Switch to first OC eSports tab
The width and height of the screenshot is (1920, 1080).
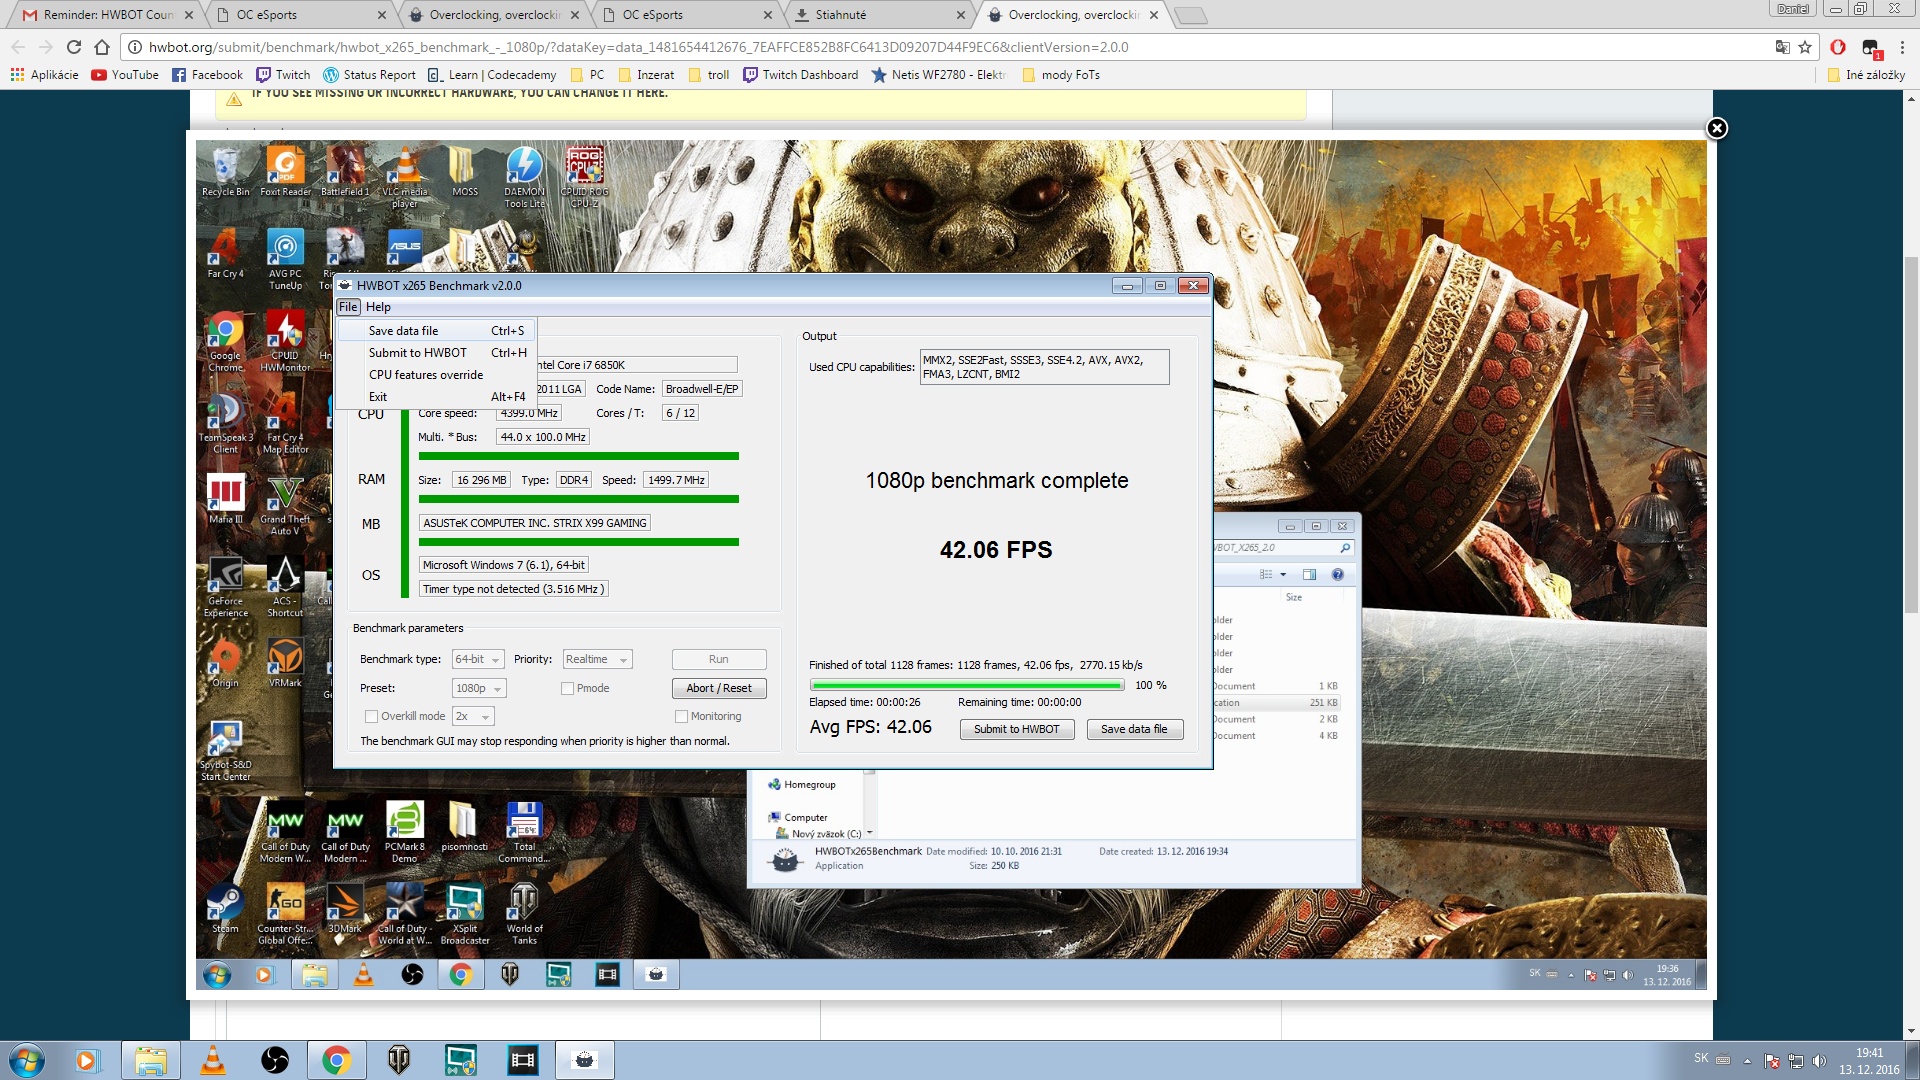[301, 15]
